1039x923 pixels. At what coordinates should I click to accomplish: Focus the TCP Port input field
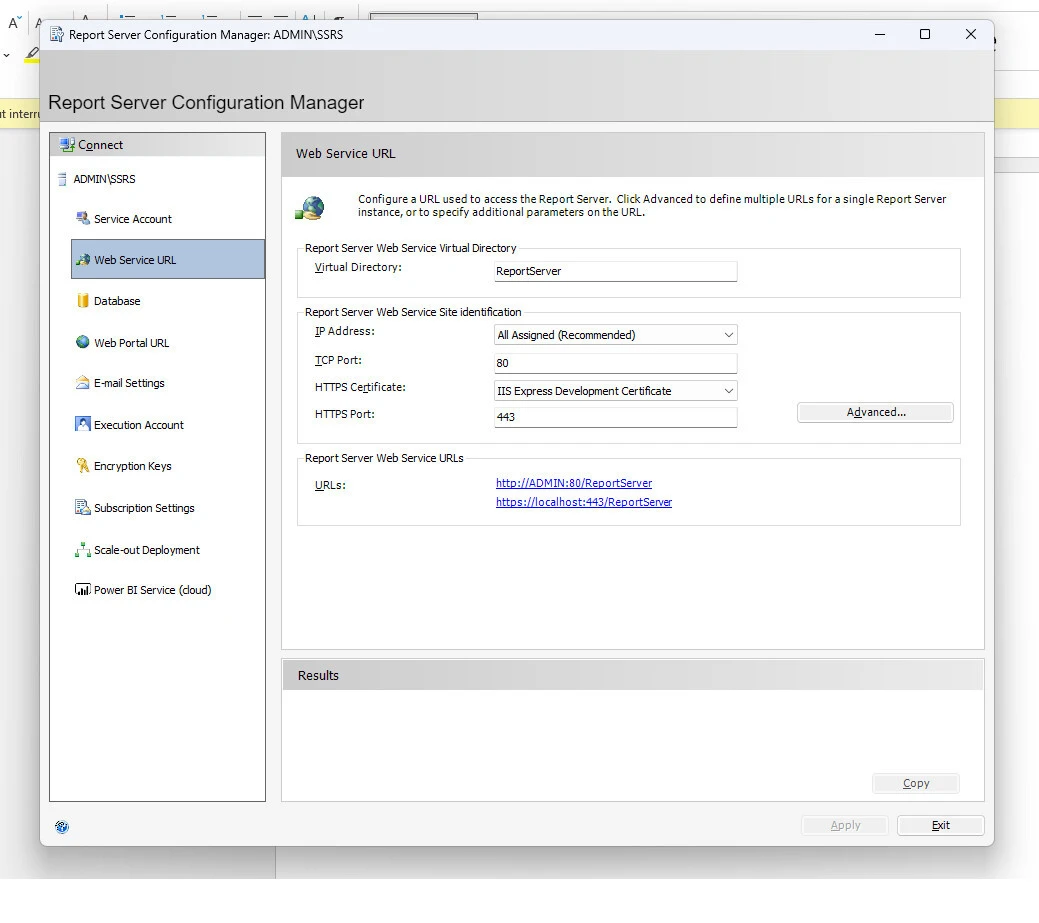click(616, 363)
